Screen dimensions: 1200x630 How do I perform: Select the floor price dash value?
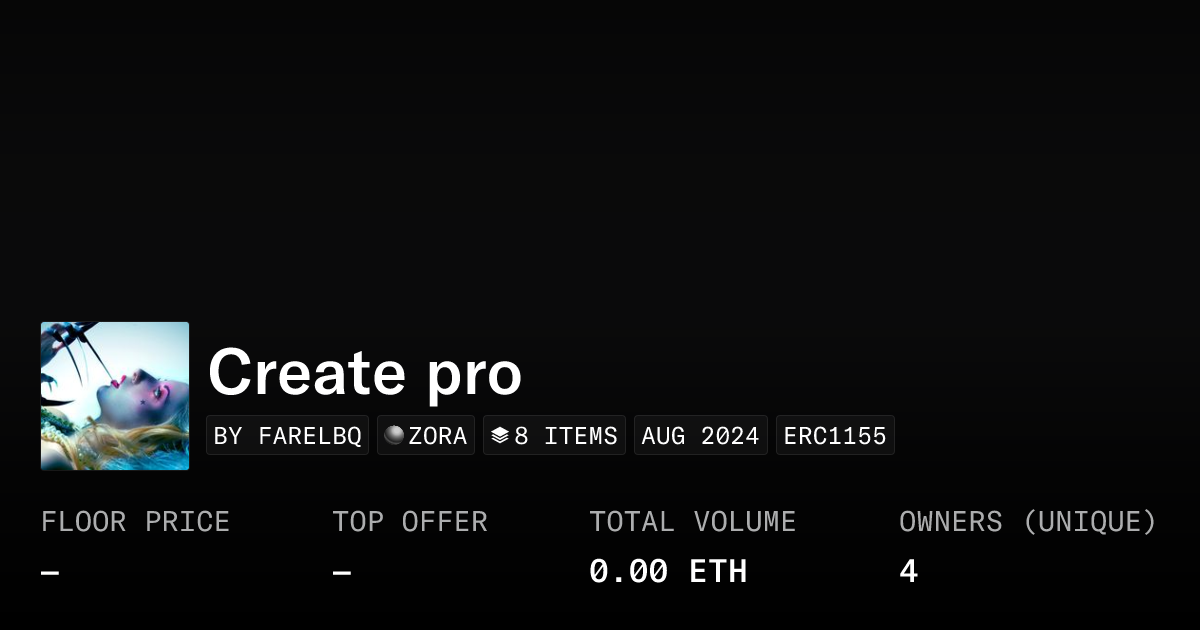(x=50, y=572)
